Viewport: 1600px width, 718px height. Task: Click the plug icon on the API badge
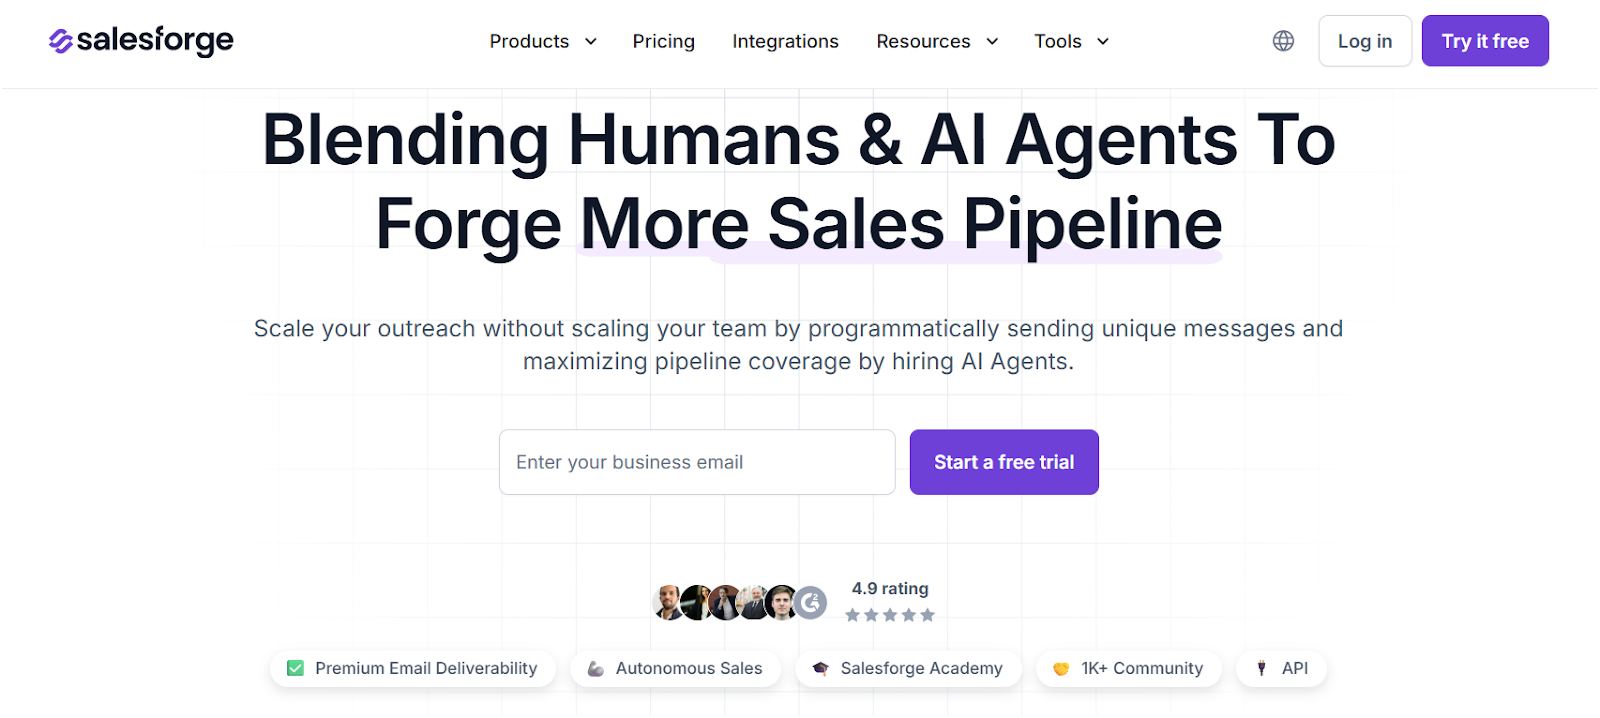(1261, 668)
